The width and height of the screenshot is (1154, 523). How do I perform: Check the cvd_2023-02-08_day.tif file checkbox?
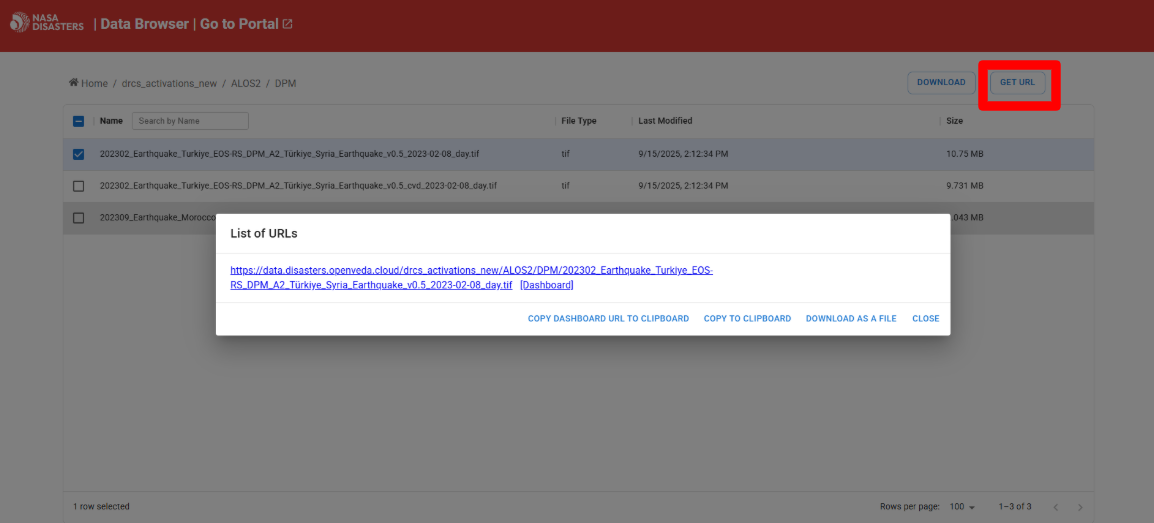pos(79,186)
